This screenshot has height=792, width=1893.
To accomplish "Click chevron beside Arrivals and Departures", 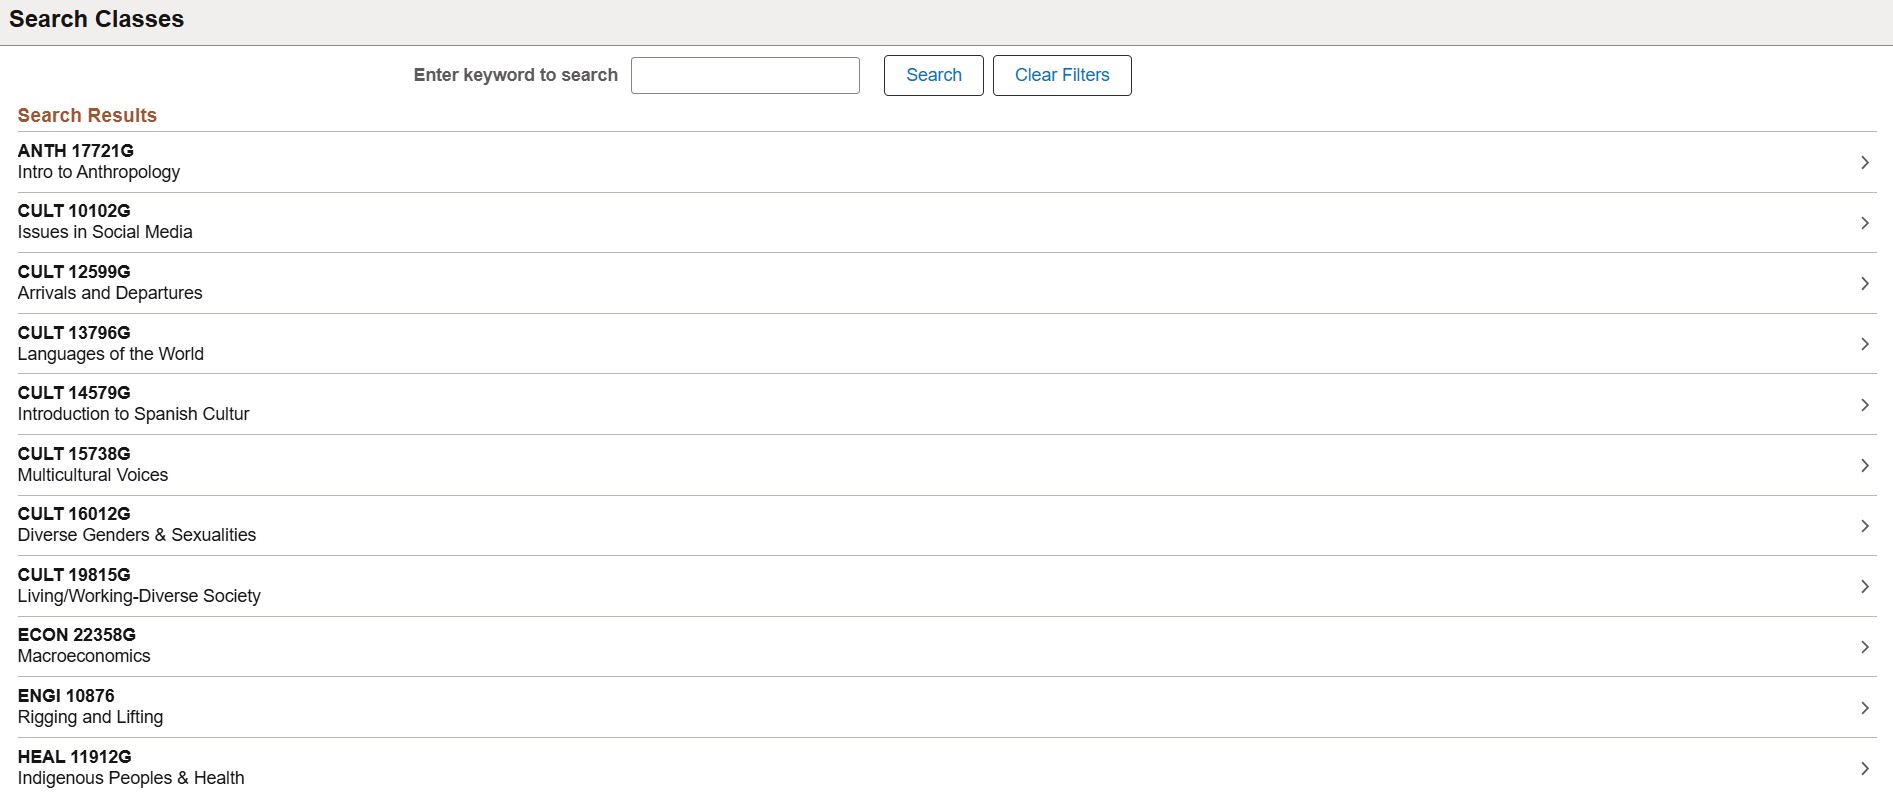I will pos(1864,284).
